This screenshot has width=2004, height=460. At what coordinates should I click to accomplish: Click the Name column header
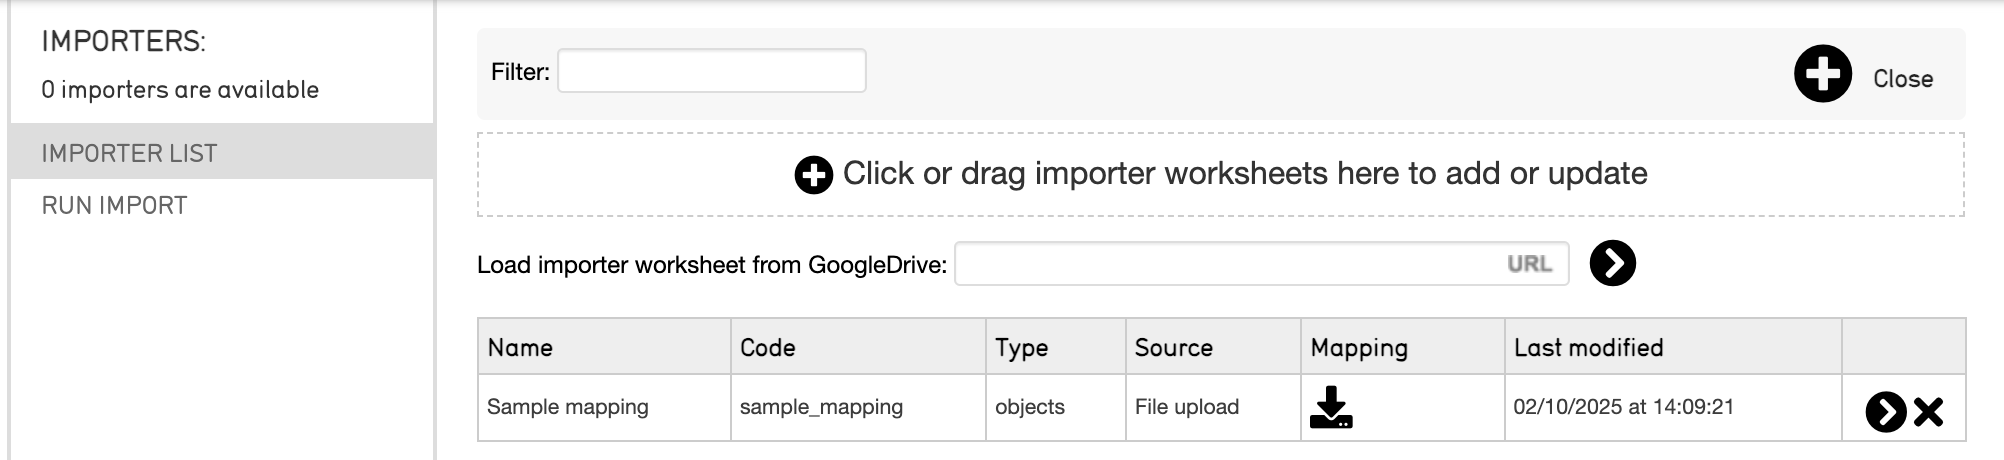click(604, 347)
